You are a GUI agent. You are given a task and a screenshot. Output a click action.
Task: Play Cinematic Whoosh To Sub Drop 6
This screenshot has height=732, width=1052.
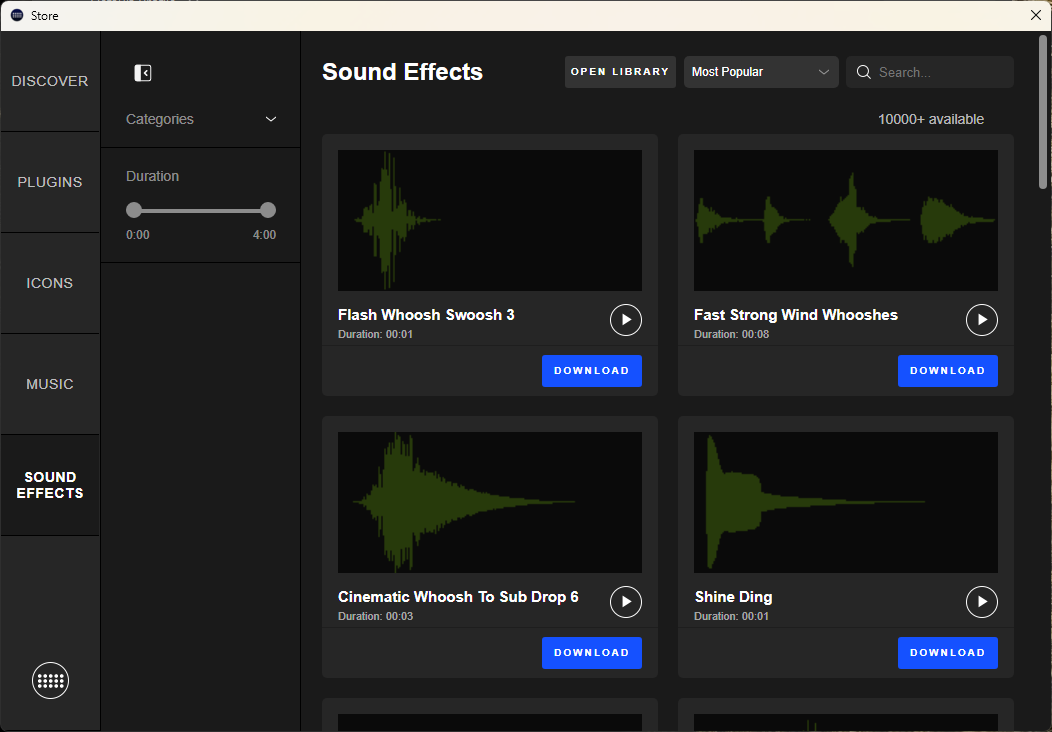tap(626, 602)
